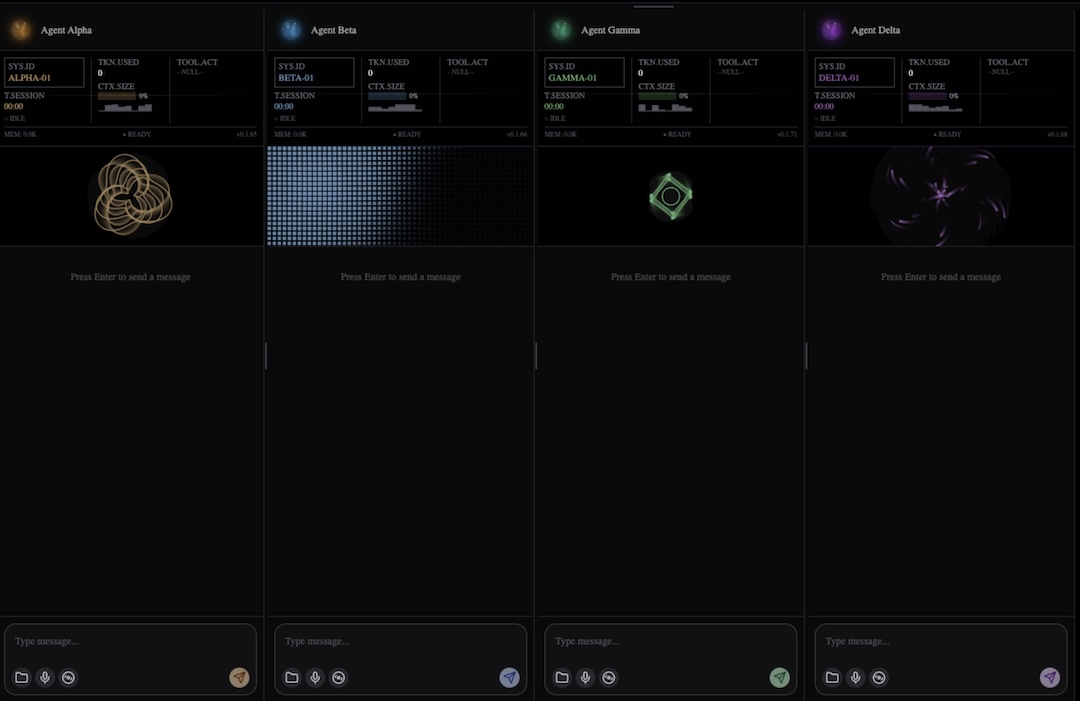Click 'Press Enter to send a message' in Agent Alpha
Viewport: 1080px width, 701px height.
pos(130,277)
